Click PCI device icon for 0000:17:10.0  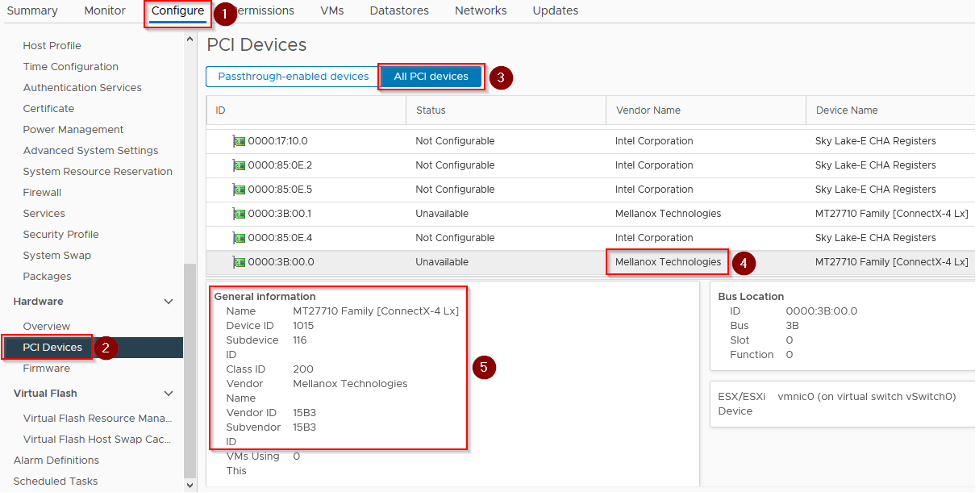point(239,141)
